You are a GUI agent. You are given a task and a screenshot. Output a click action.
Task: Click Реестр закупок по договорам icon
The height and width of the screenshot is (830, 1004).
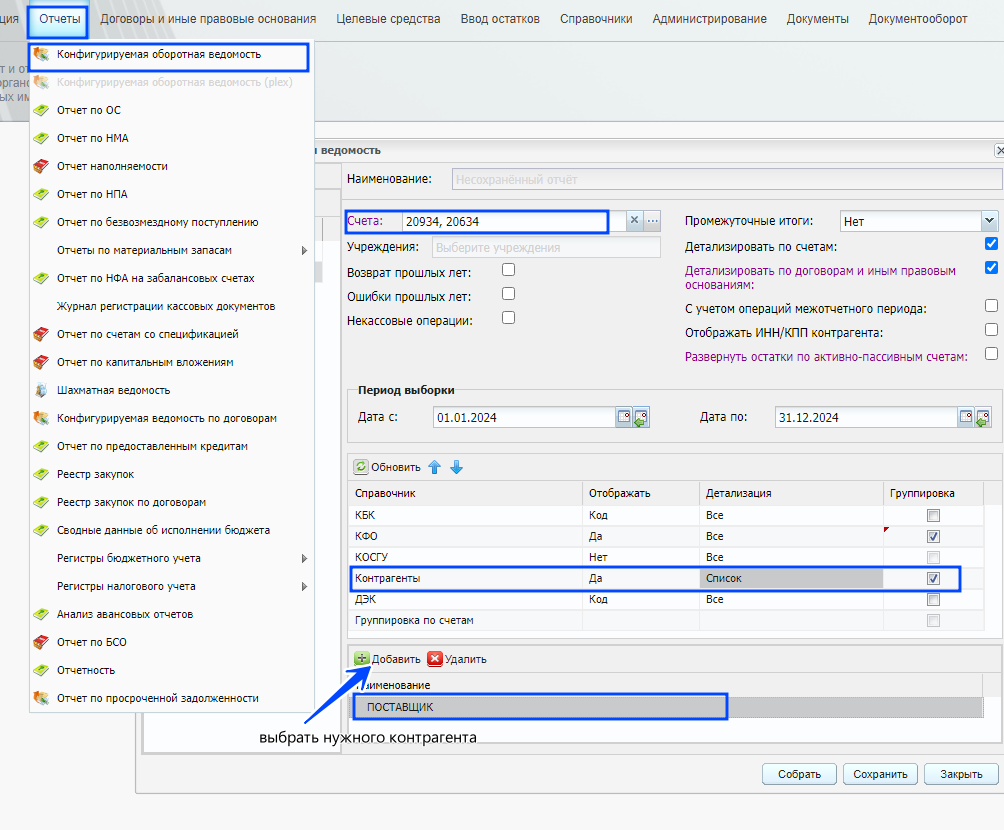[x=41, y=502]
